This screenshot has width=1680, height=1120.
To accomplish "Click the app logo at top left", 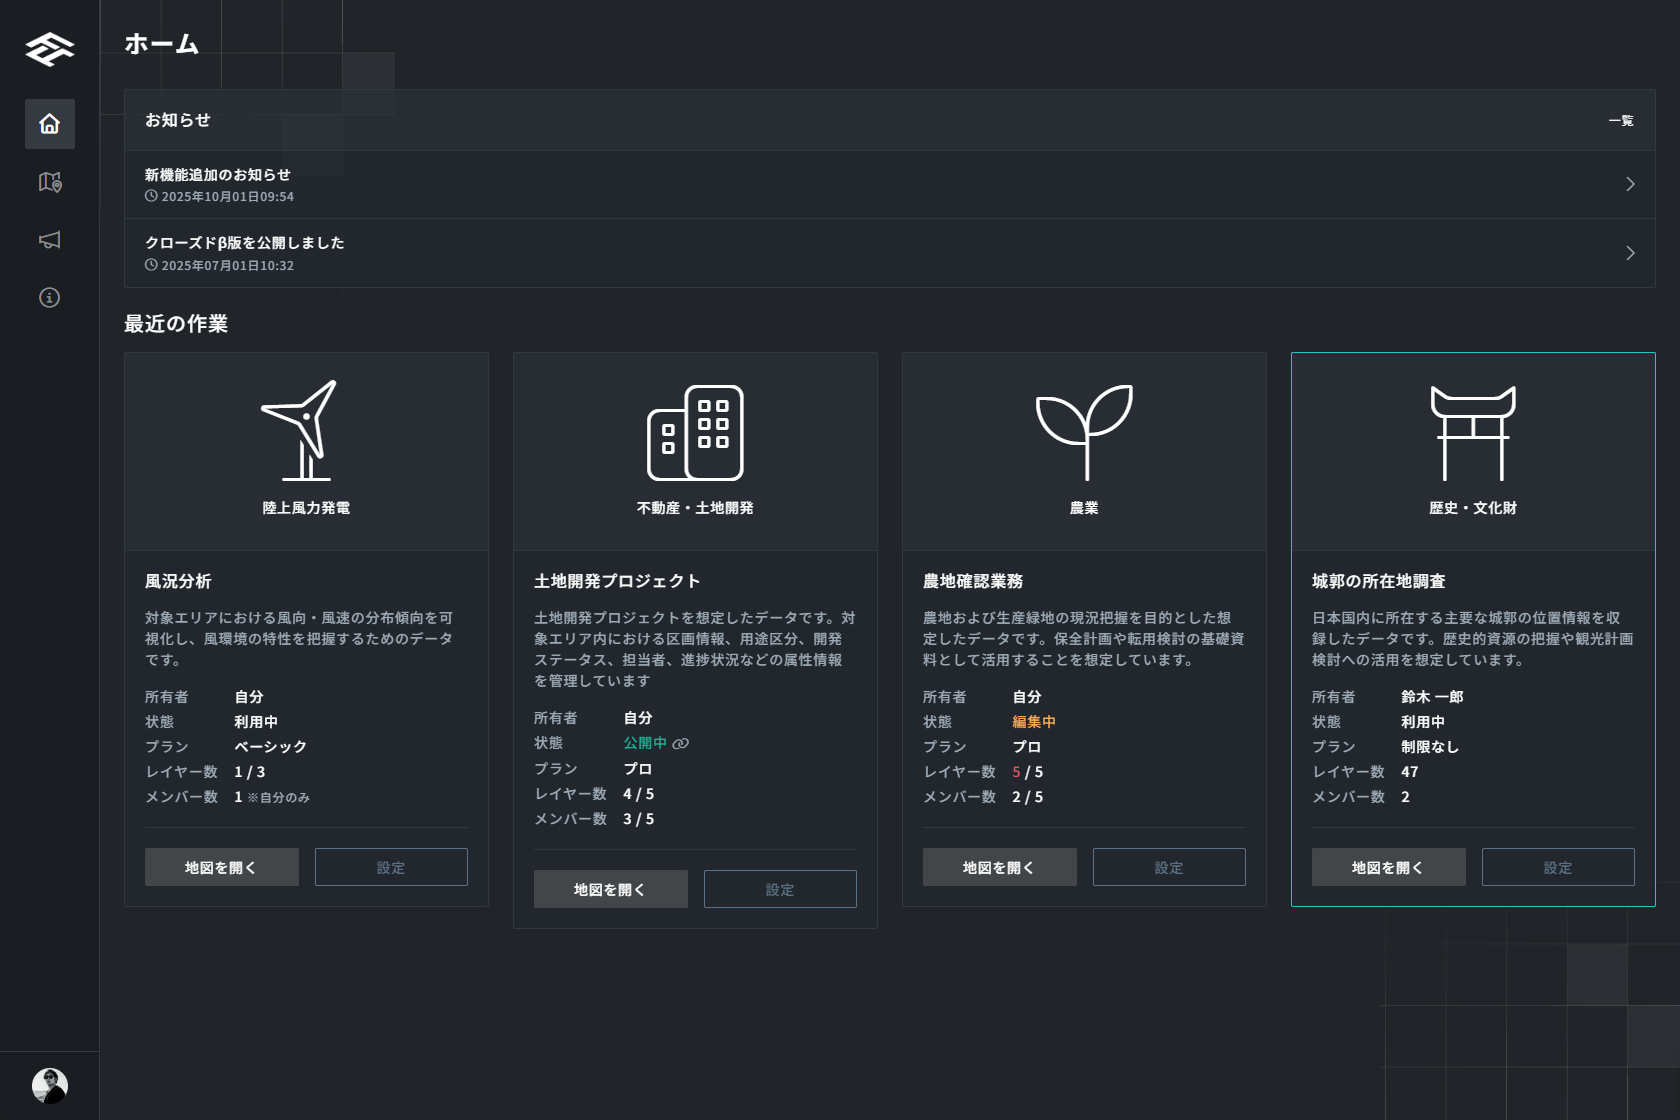I will pyautogui.click(x=49, y=49).
